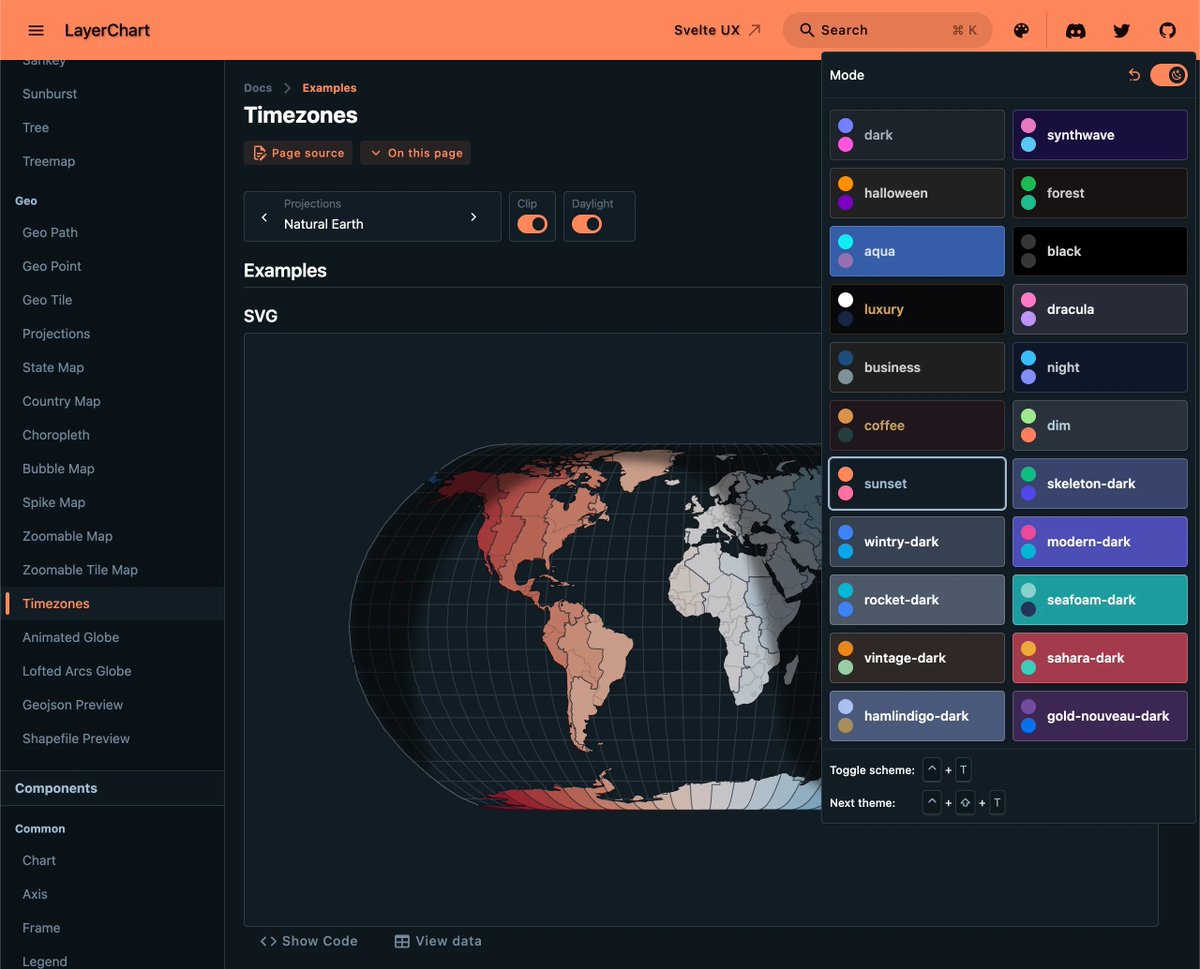Click the Examples breadcrumb
The image size is (1200, 969).
[x=329, y=88]
